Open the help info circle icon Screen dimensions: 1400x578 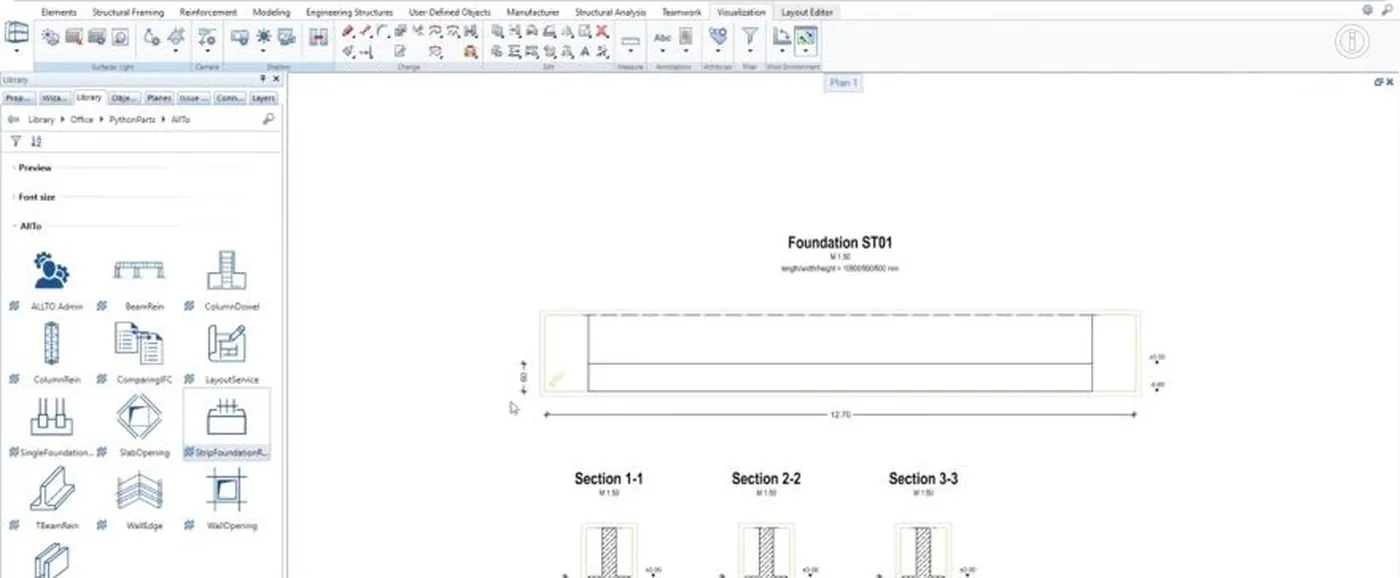click(x=1352, y=42)
